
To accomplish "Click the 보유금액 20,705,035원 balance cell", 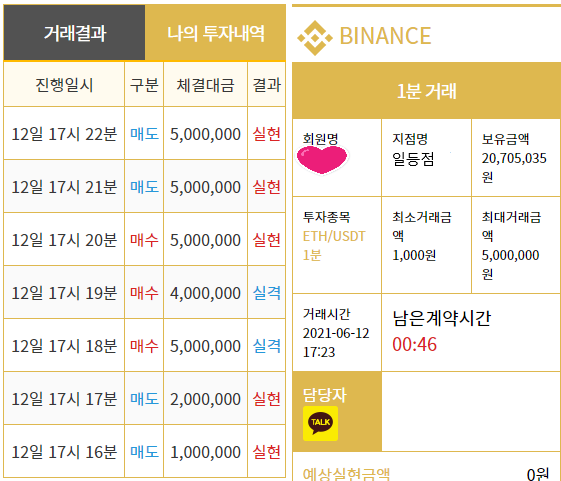I will (516, 157).
